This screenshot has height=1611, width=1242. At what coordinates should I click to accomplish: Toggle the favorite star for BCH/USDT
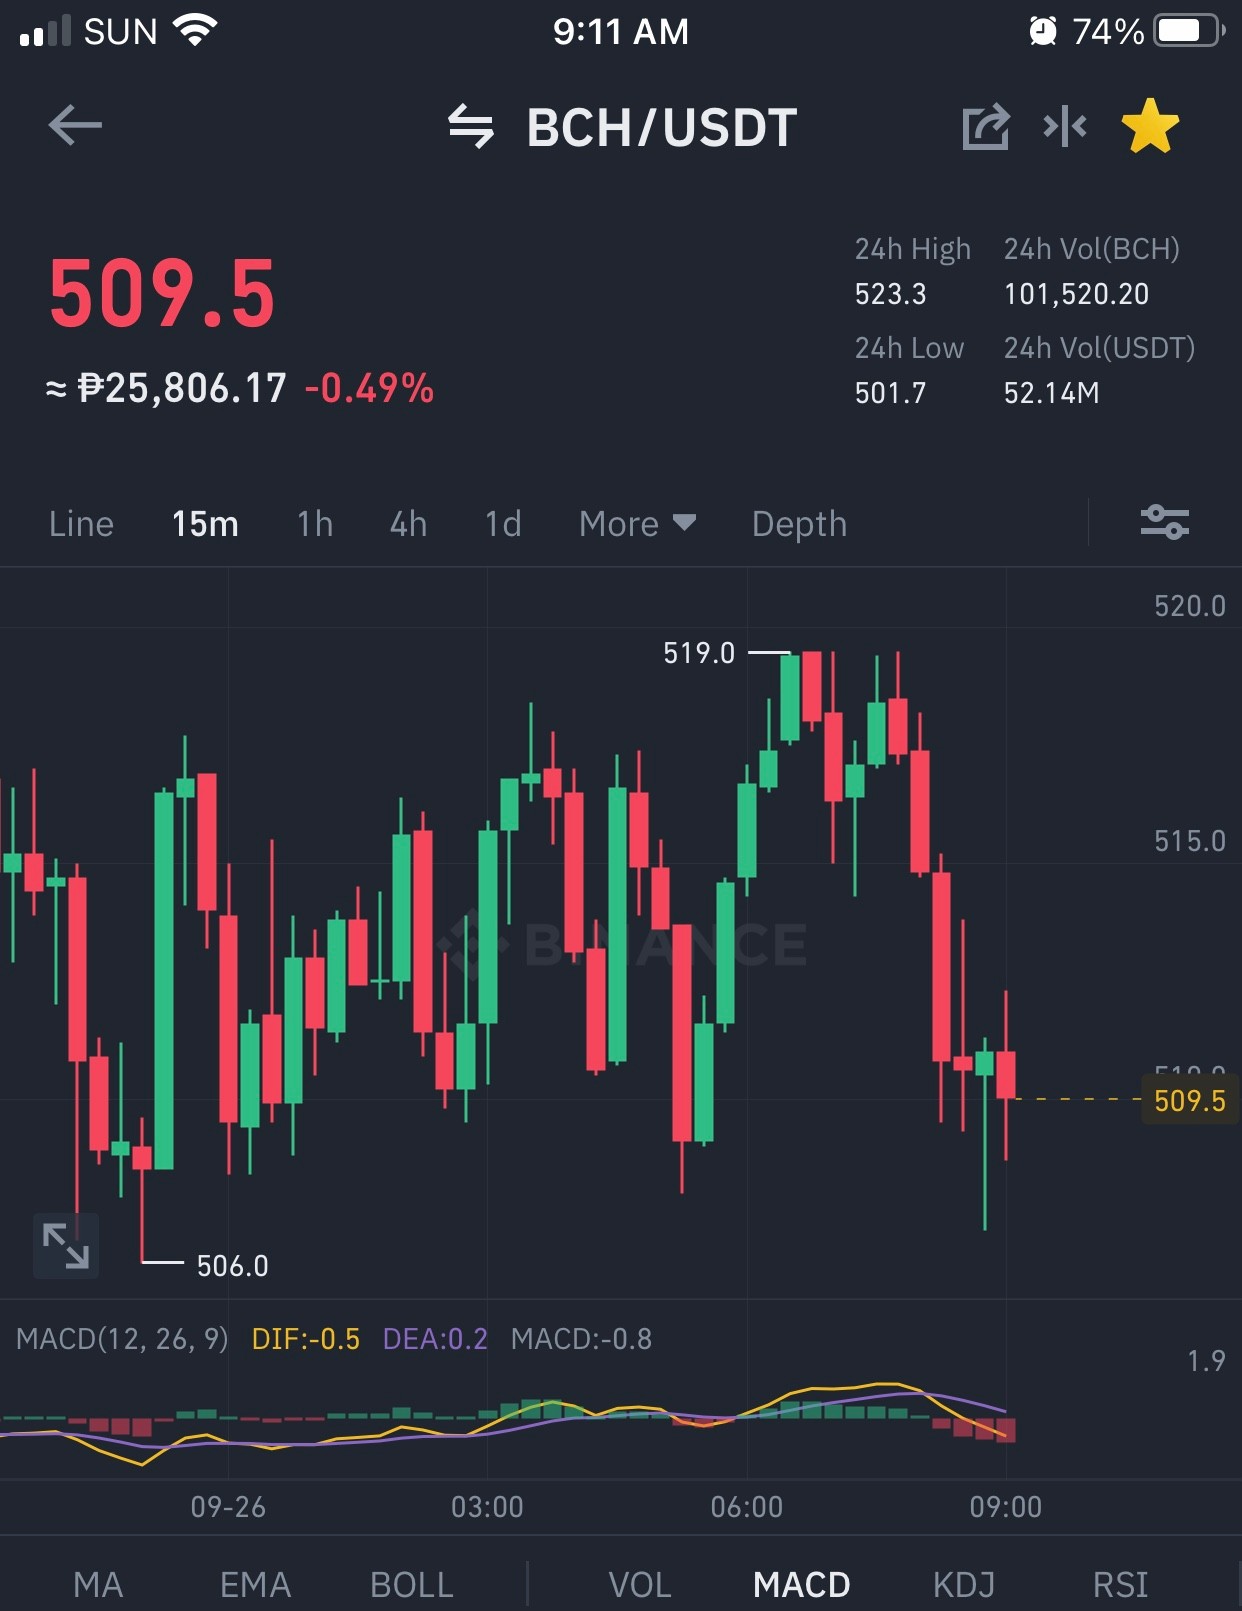pyautogui.click(x=1150, y=126)
